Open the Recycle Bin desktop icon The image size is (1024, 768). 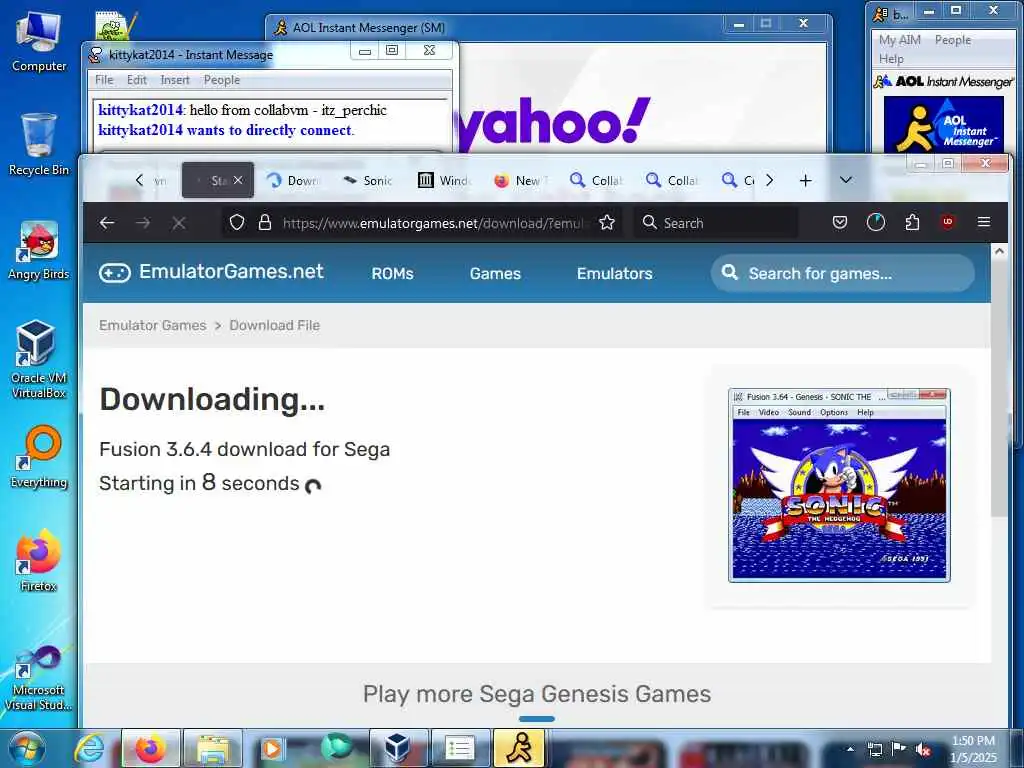click(39, 144)
